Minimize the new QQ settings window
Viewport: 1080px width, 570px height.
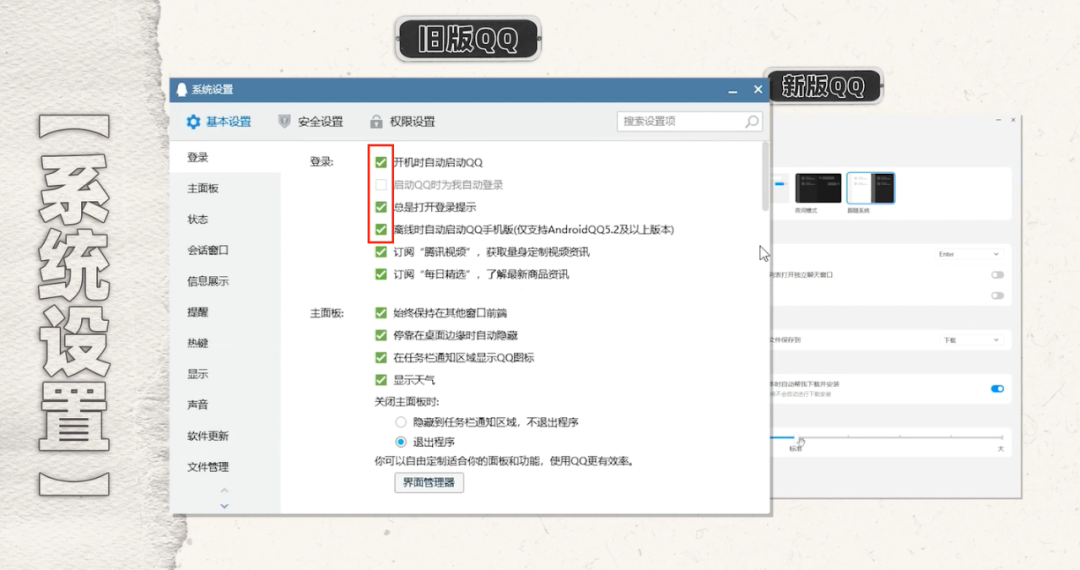tap(998, 120)
